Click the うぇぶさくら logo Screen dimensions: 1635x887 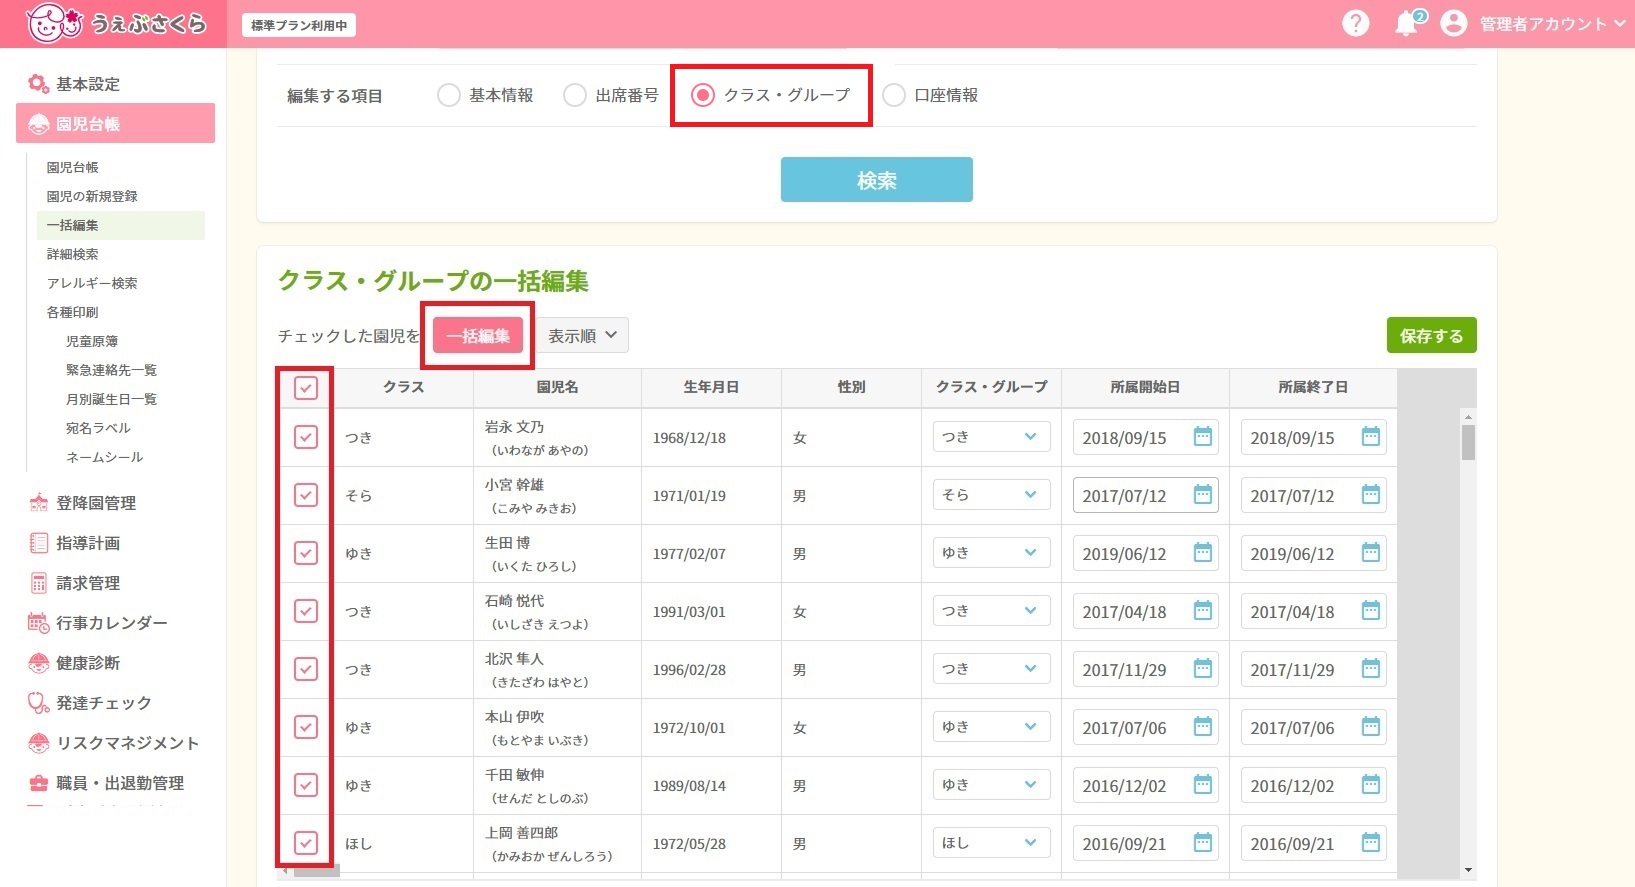(116, 23)
